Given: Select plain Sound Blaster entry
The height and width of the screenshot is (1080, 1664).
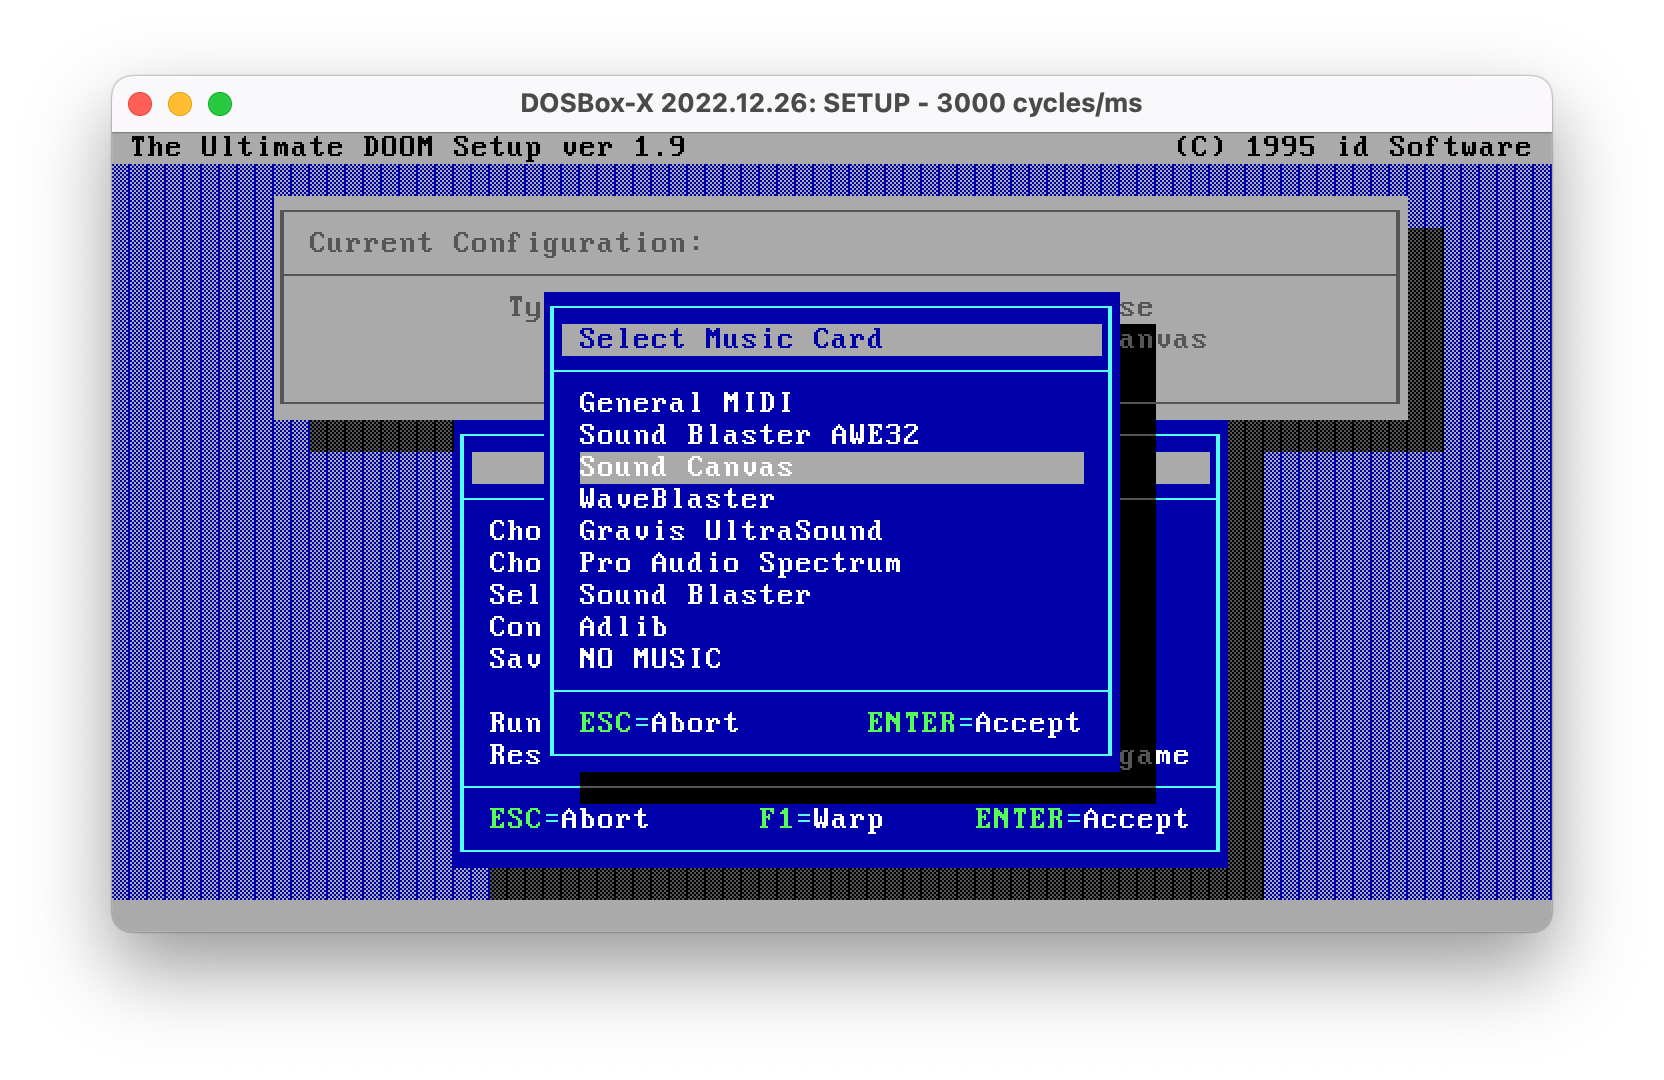Looking at the screenshot, I should coord(695,595).
